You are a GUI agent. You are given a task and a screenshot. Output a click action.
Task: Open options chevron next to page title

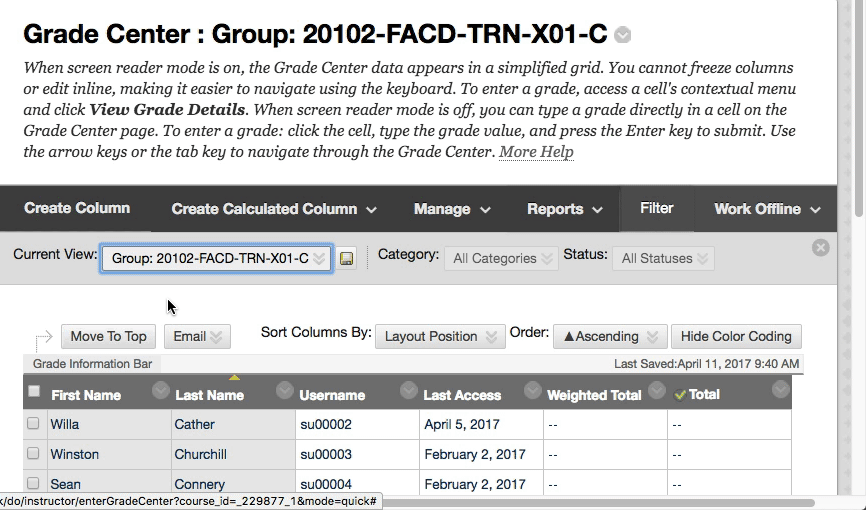tap(623, 35)
